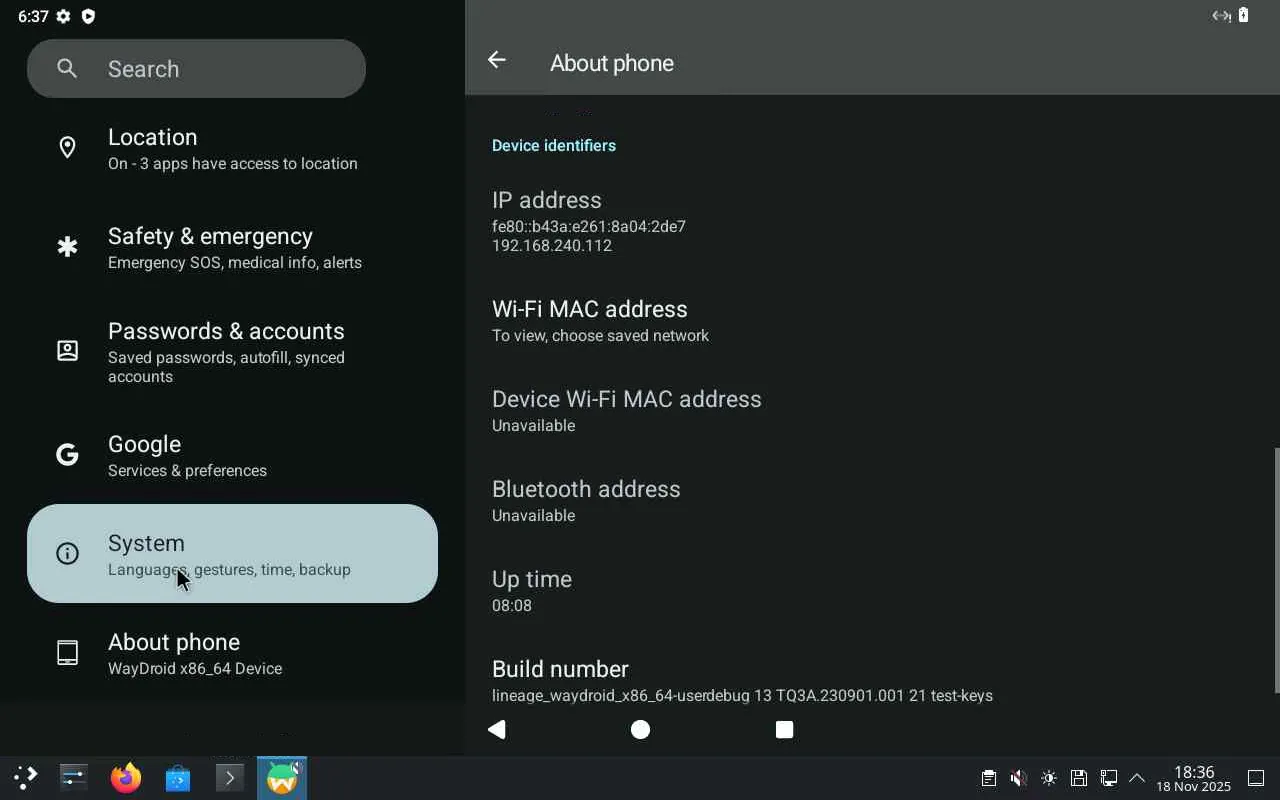This screenshot has height=800, width=1280.
Task: Expand the hidden system tray icons arrow
Action: point(1137,778)
